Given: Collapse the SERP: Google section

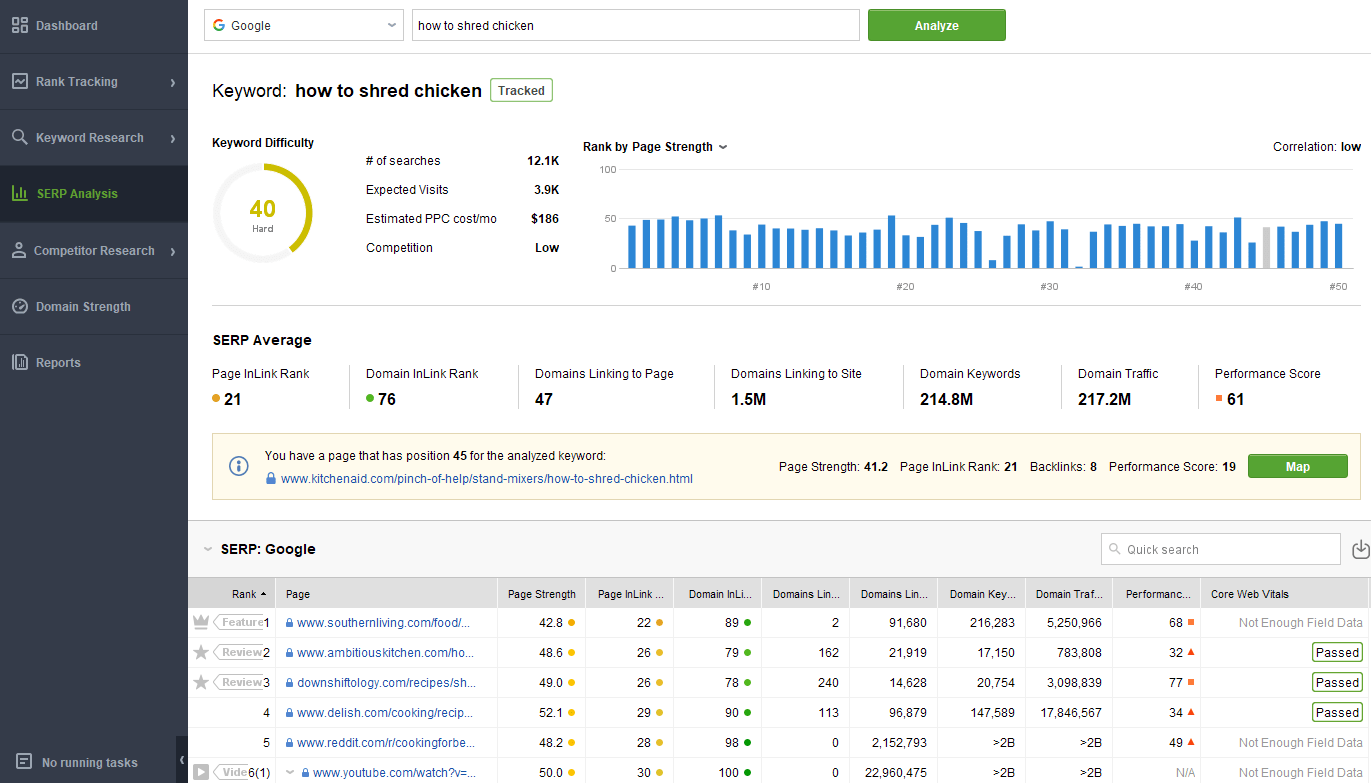Looking at the screenshot, I should point(208,549).
